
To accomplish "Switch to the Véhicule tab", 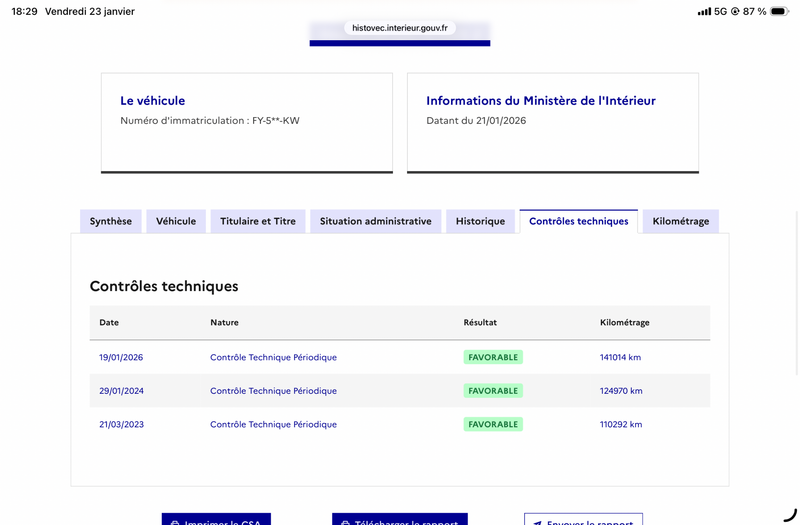I will coord(176,221).
